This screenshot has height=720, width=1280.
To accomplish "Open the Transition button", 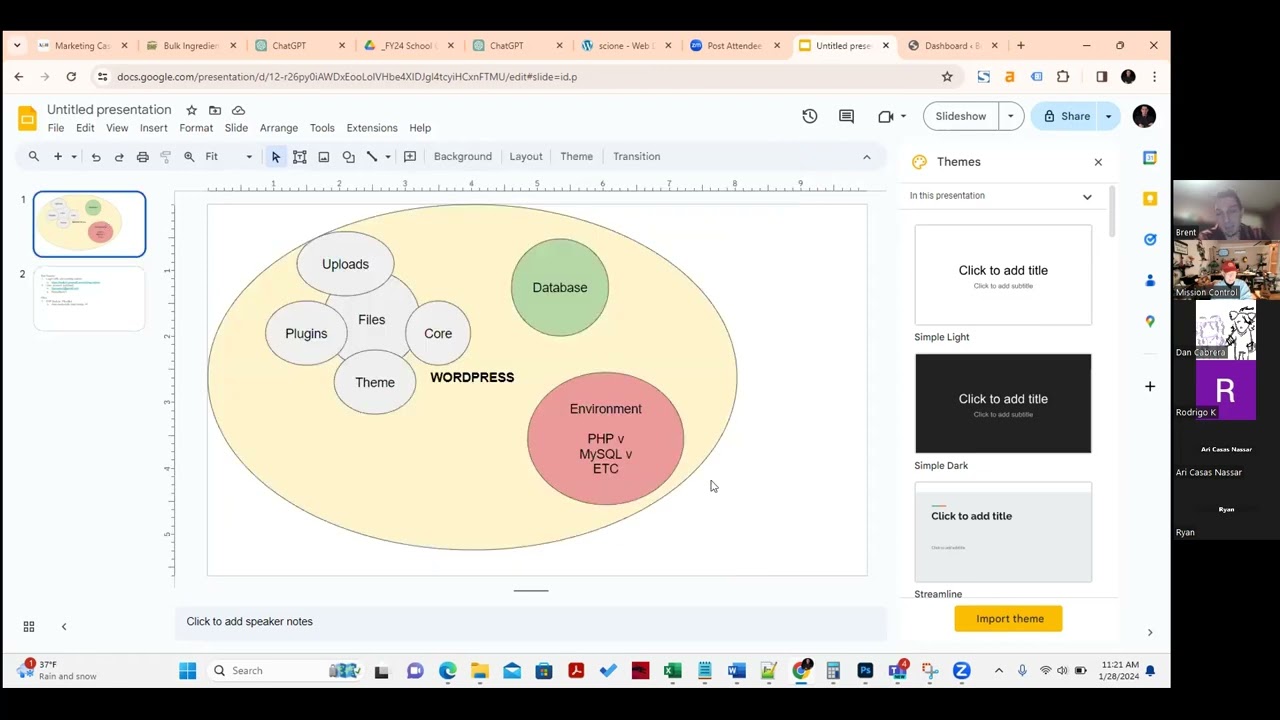I will tap(637, 156).
